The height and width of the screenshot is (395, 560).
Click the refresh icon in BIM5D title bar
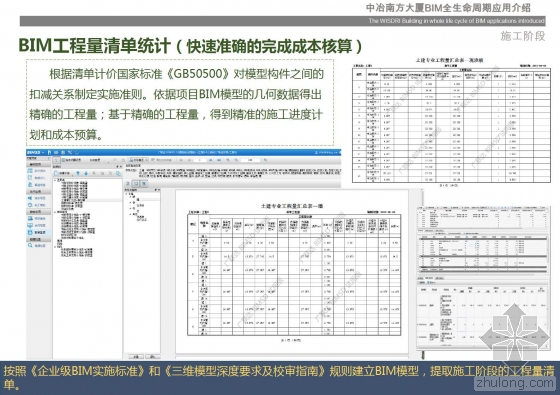77,152
